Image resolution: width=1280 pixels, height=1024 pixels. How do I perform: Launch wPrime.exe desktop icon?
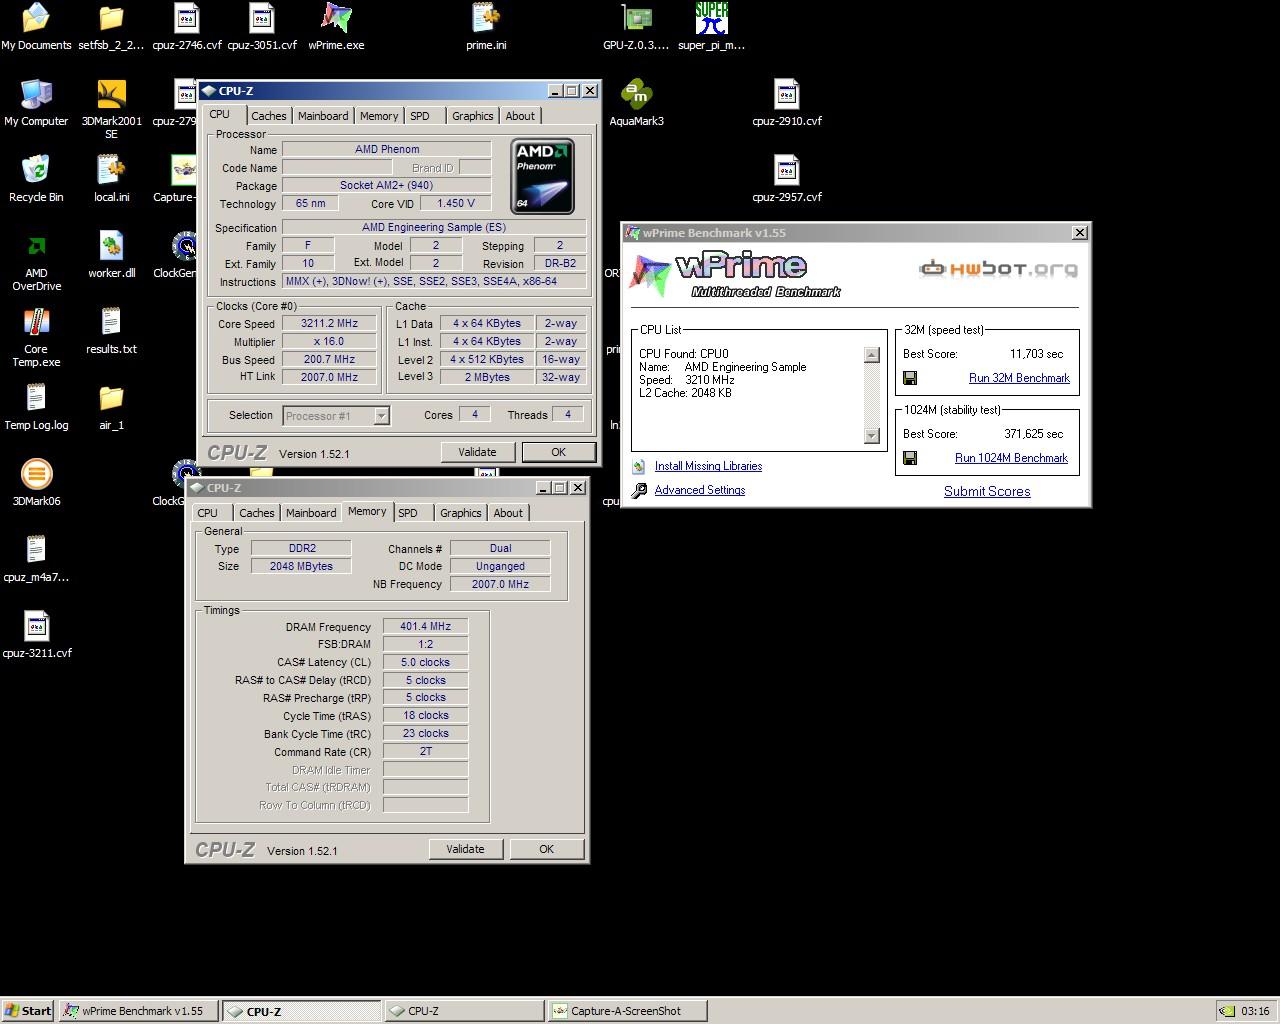(336, 27)
